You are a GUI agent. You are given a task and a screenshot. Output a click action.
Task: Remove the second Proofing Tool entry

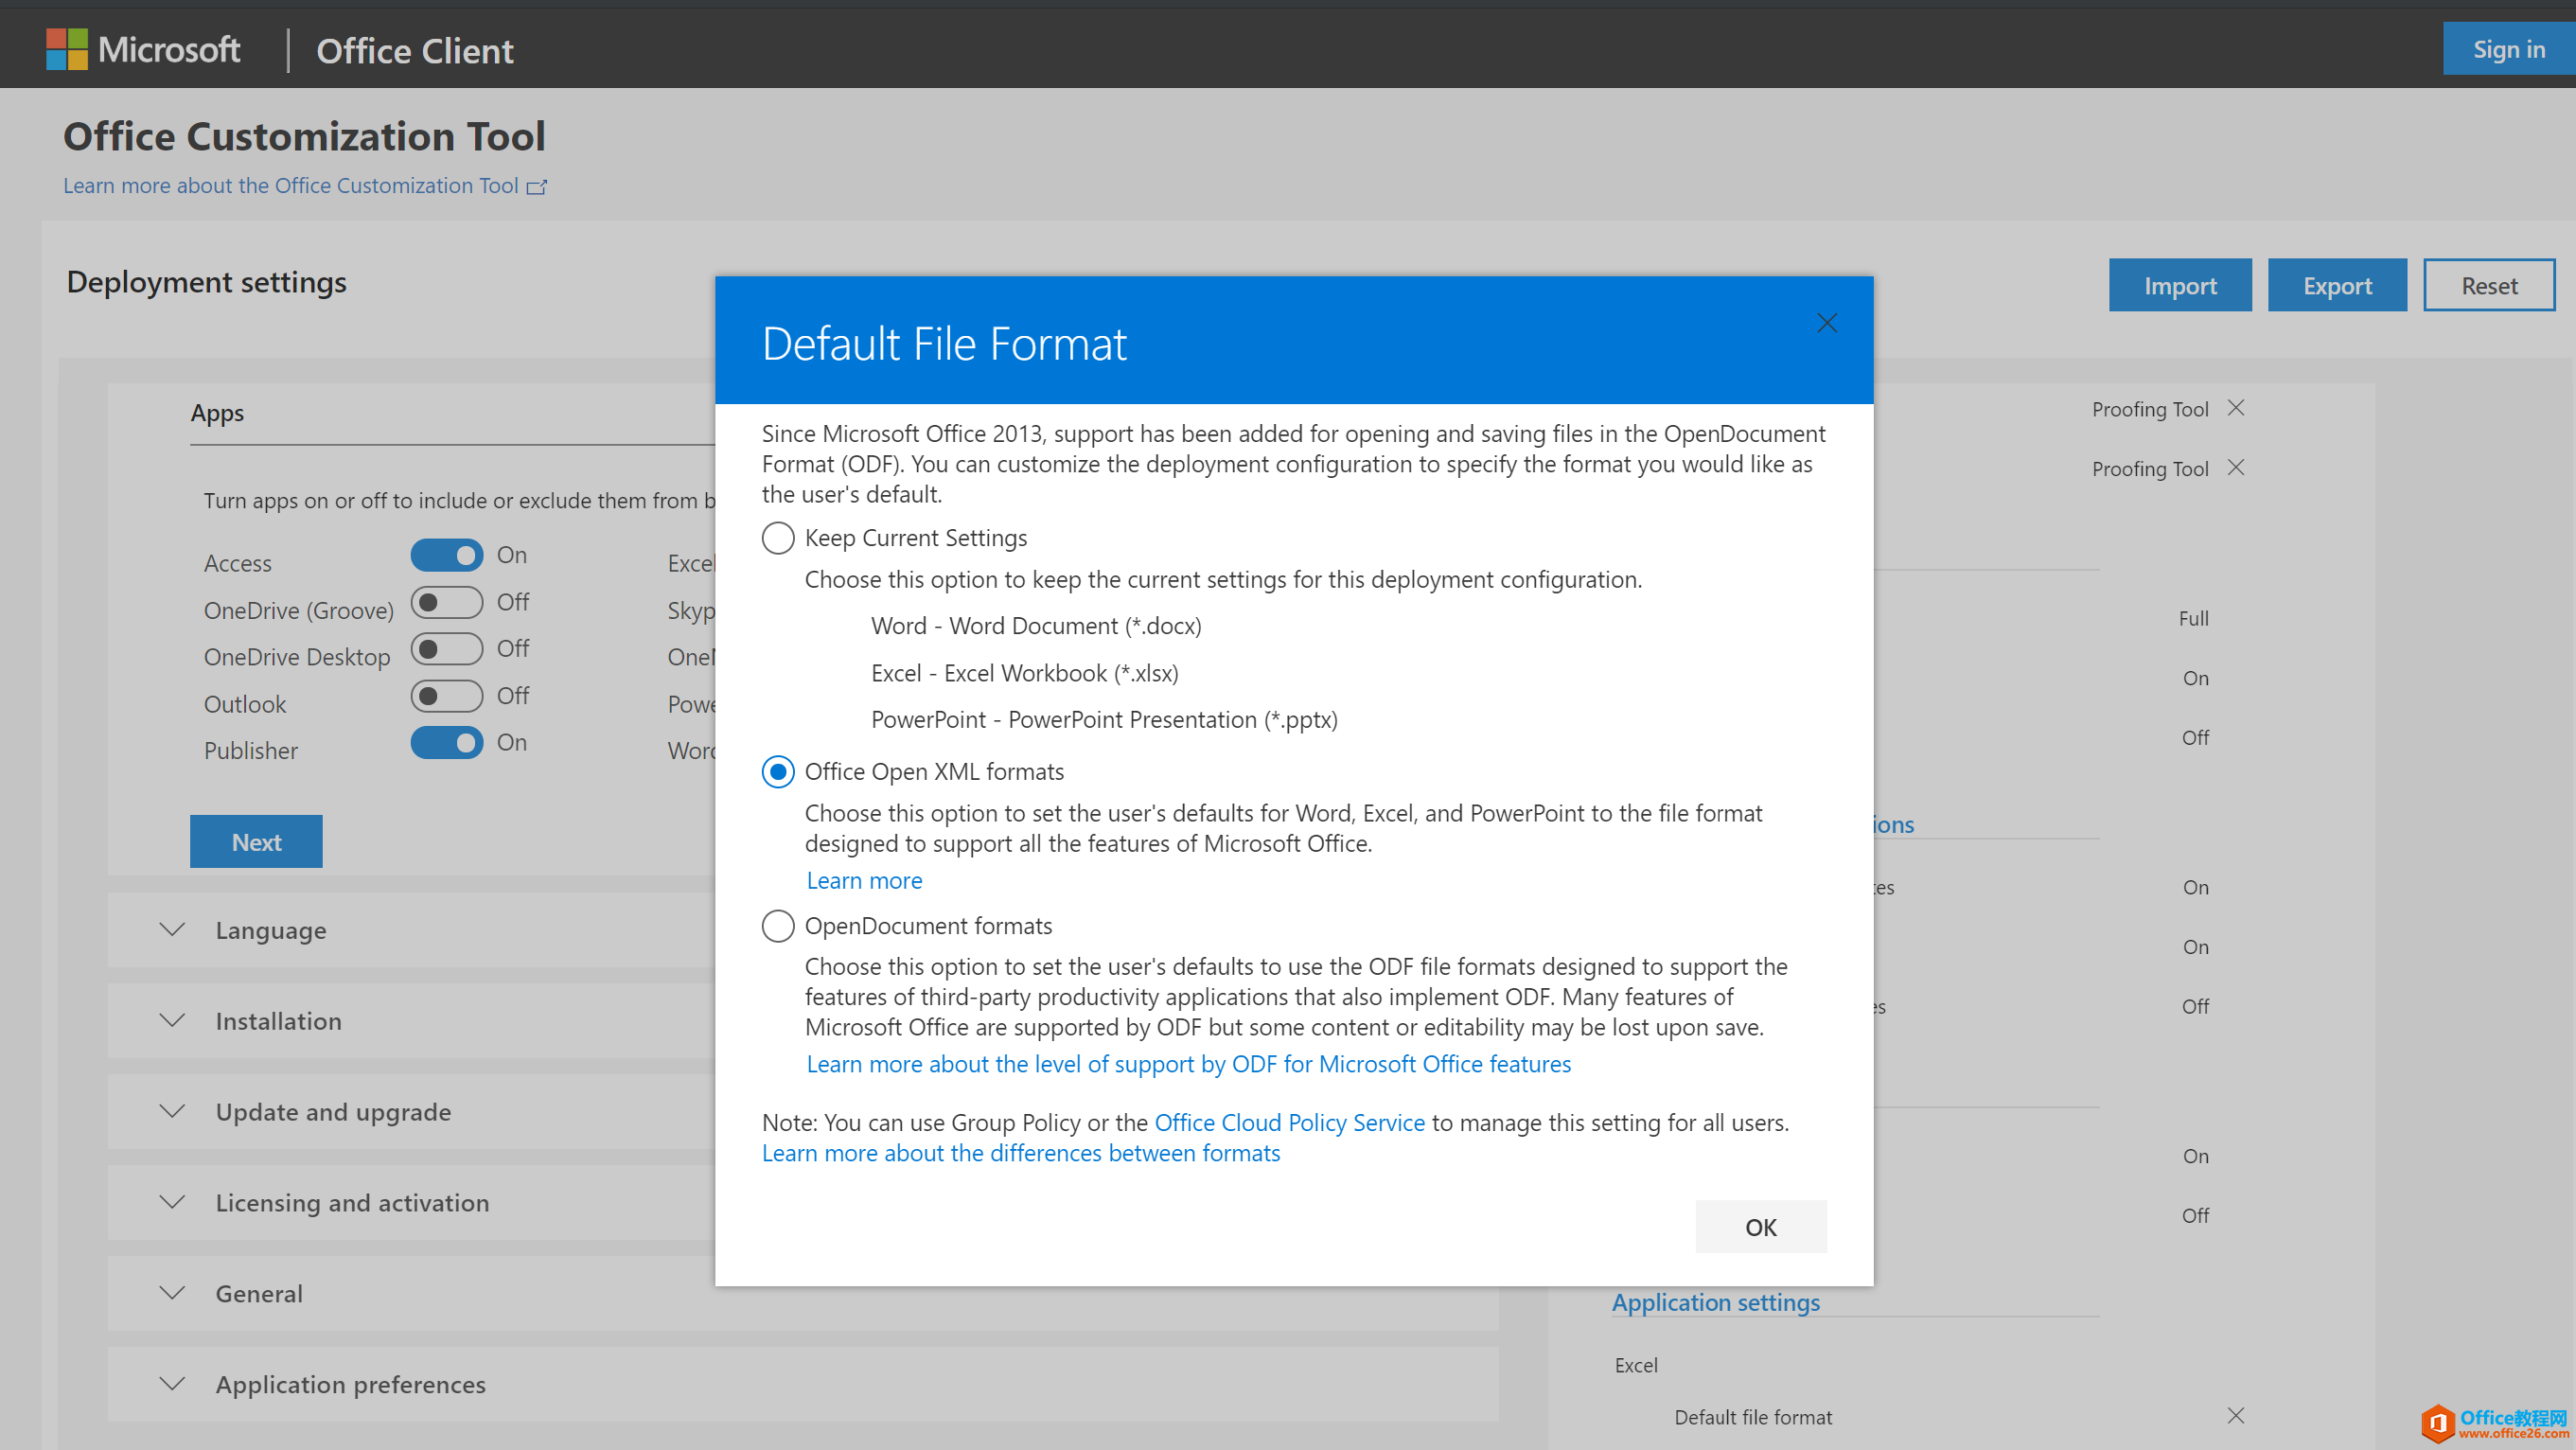[x=2236, y=468]
